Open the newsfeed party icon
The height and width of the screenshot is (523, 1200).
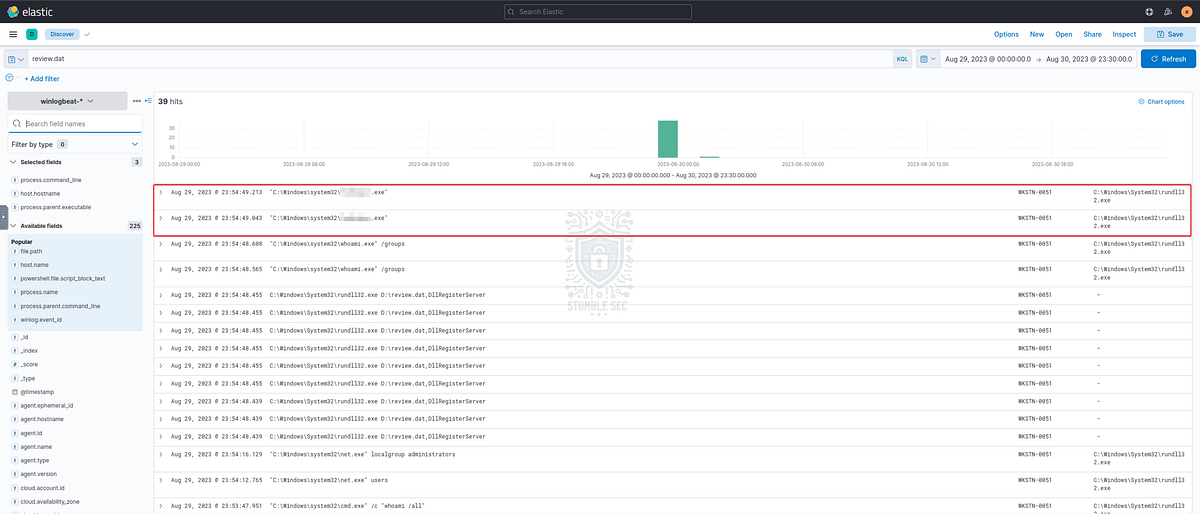click(1167, 11)
